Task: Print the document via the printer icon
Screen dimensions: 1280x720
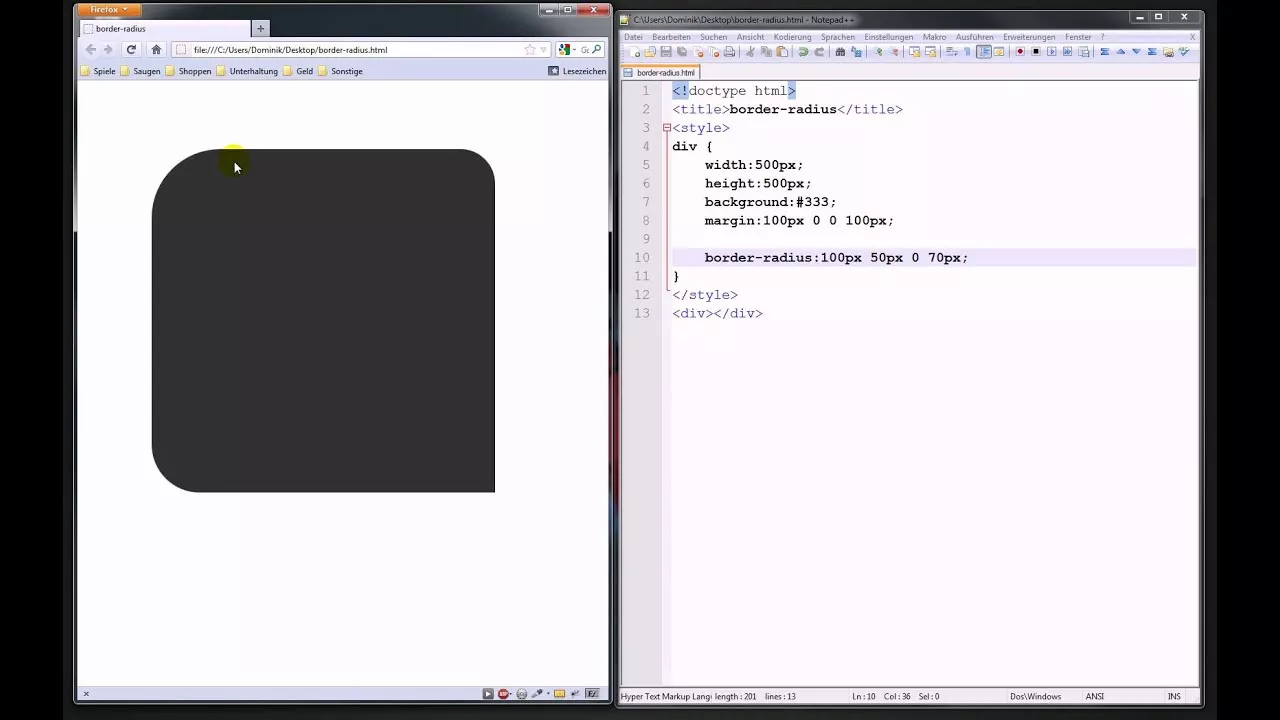Action: pyautogui.click(x=729, y=51)
